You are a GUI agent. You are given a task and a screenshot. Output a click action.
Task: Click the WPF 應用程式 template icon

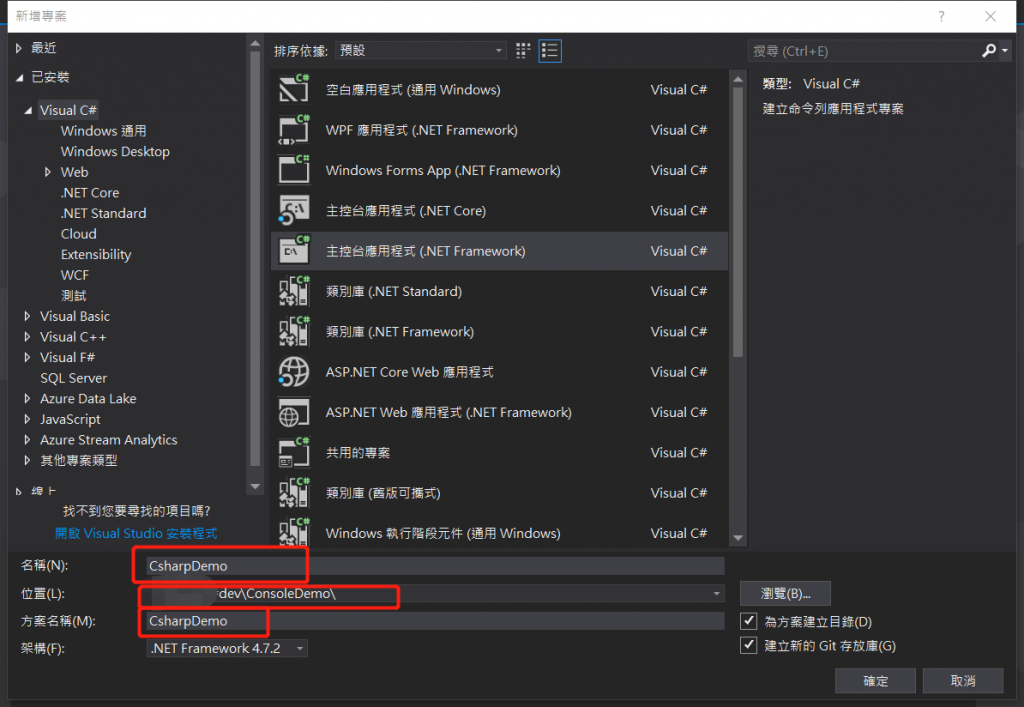coord(294,129)
